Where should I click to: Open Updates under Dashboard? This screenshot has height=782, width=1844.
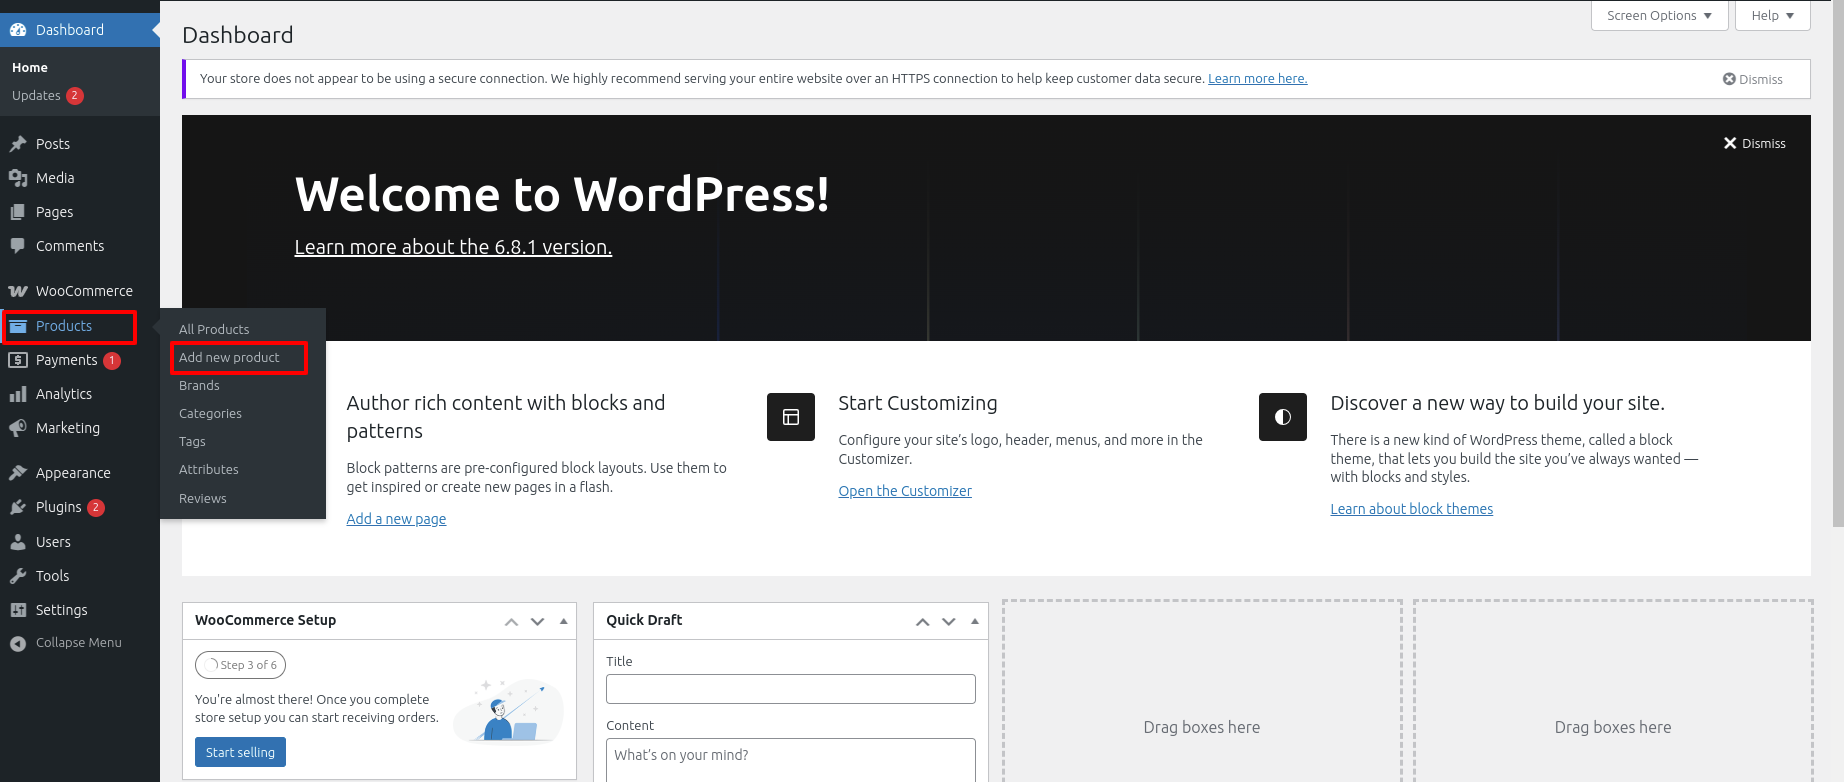click(36, 96)
